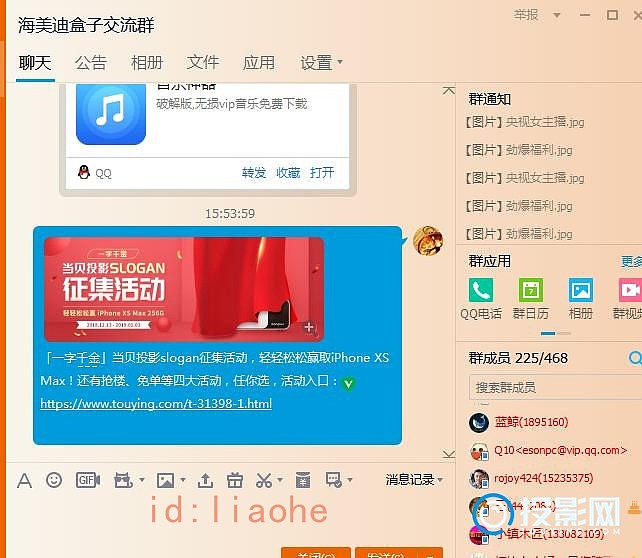Launch QQ电话 group app
This screenshot has width=642, height=558.
pos(481,290)
